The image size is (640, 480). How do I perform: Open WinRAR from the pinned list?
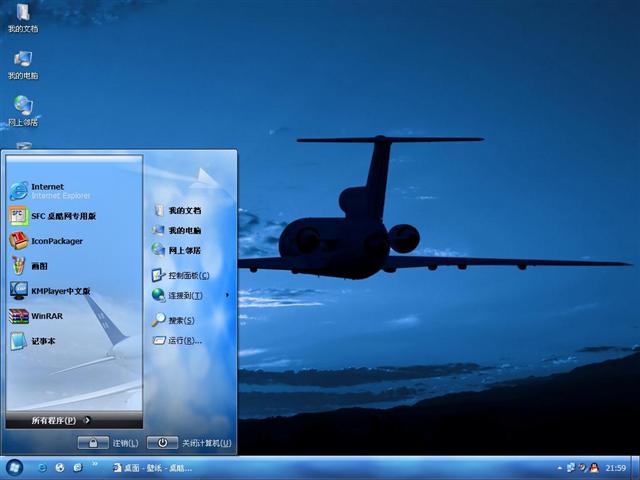(75, 316)
